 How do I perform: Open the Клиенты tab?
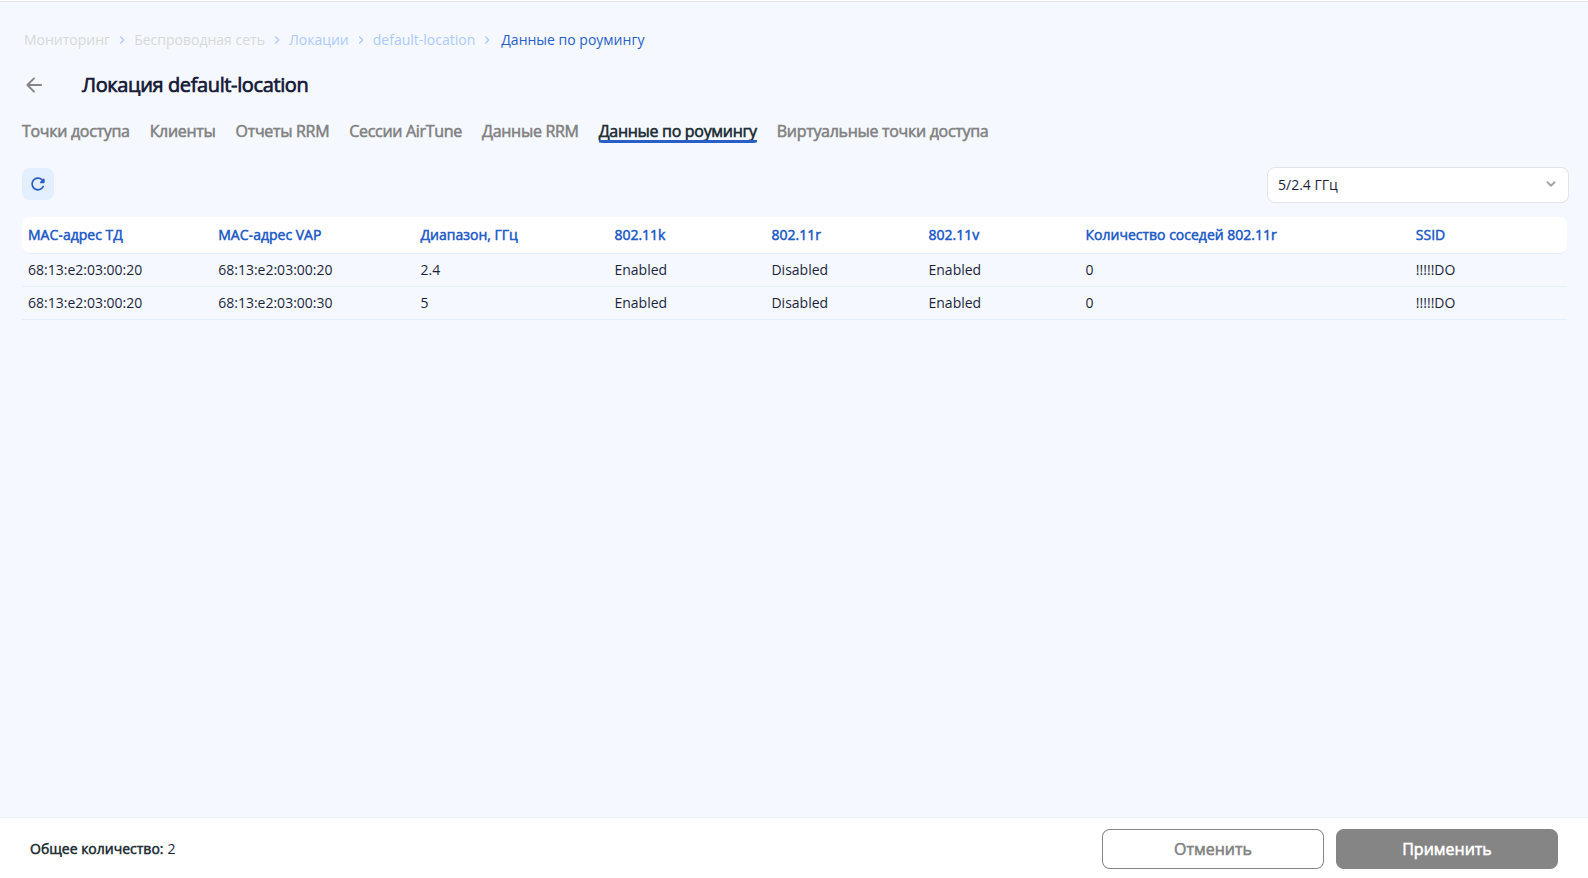pyautogui.click(x=182, y=132)
